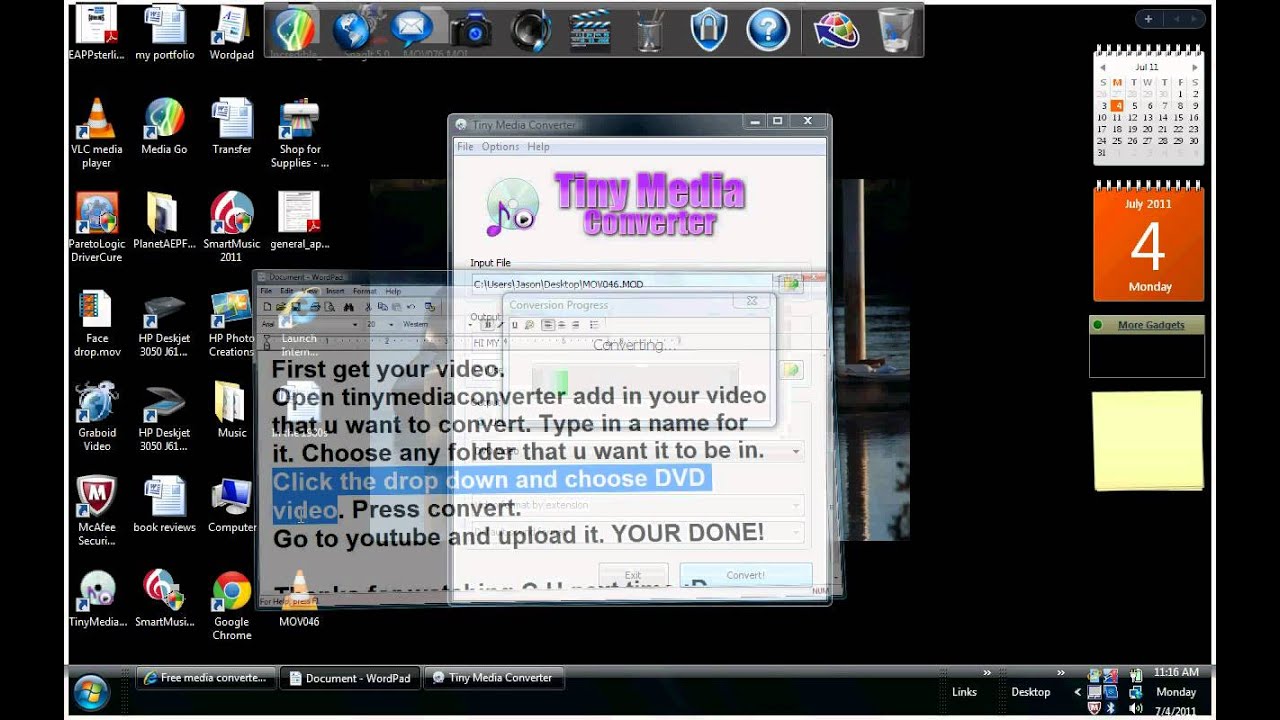Open the Windows Start menu
The width and height of the screenshot is (1280, 720).
(x=91, y=690)
